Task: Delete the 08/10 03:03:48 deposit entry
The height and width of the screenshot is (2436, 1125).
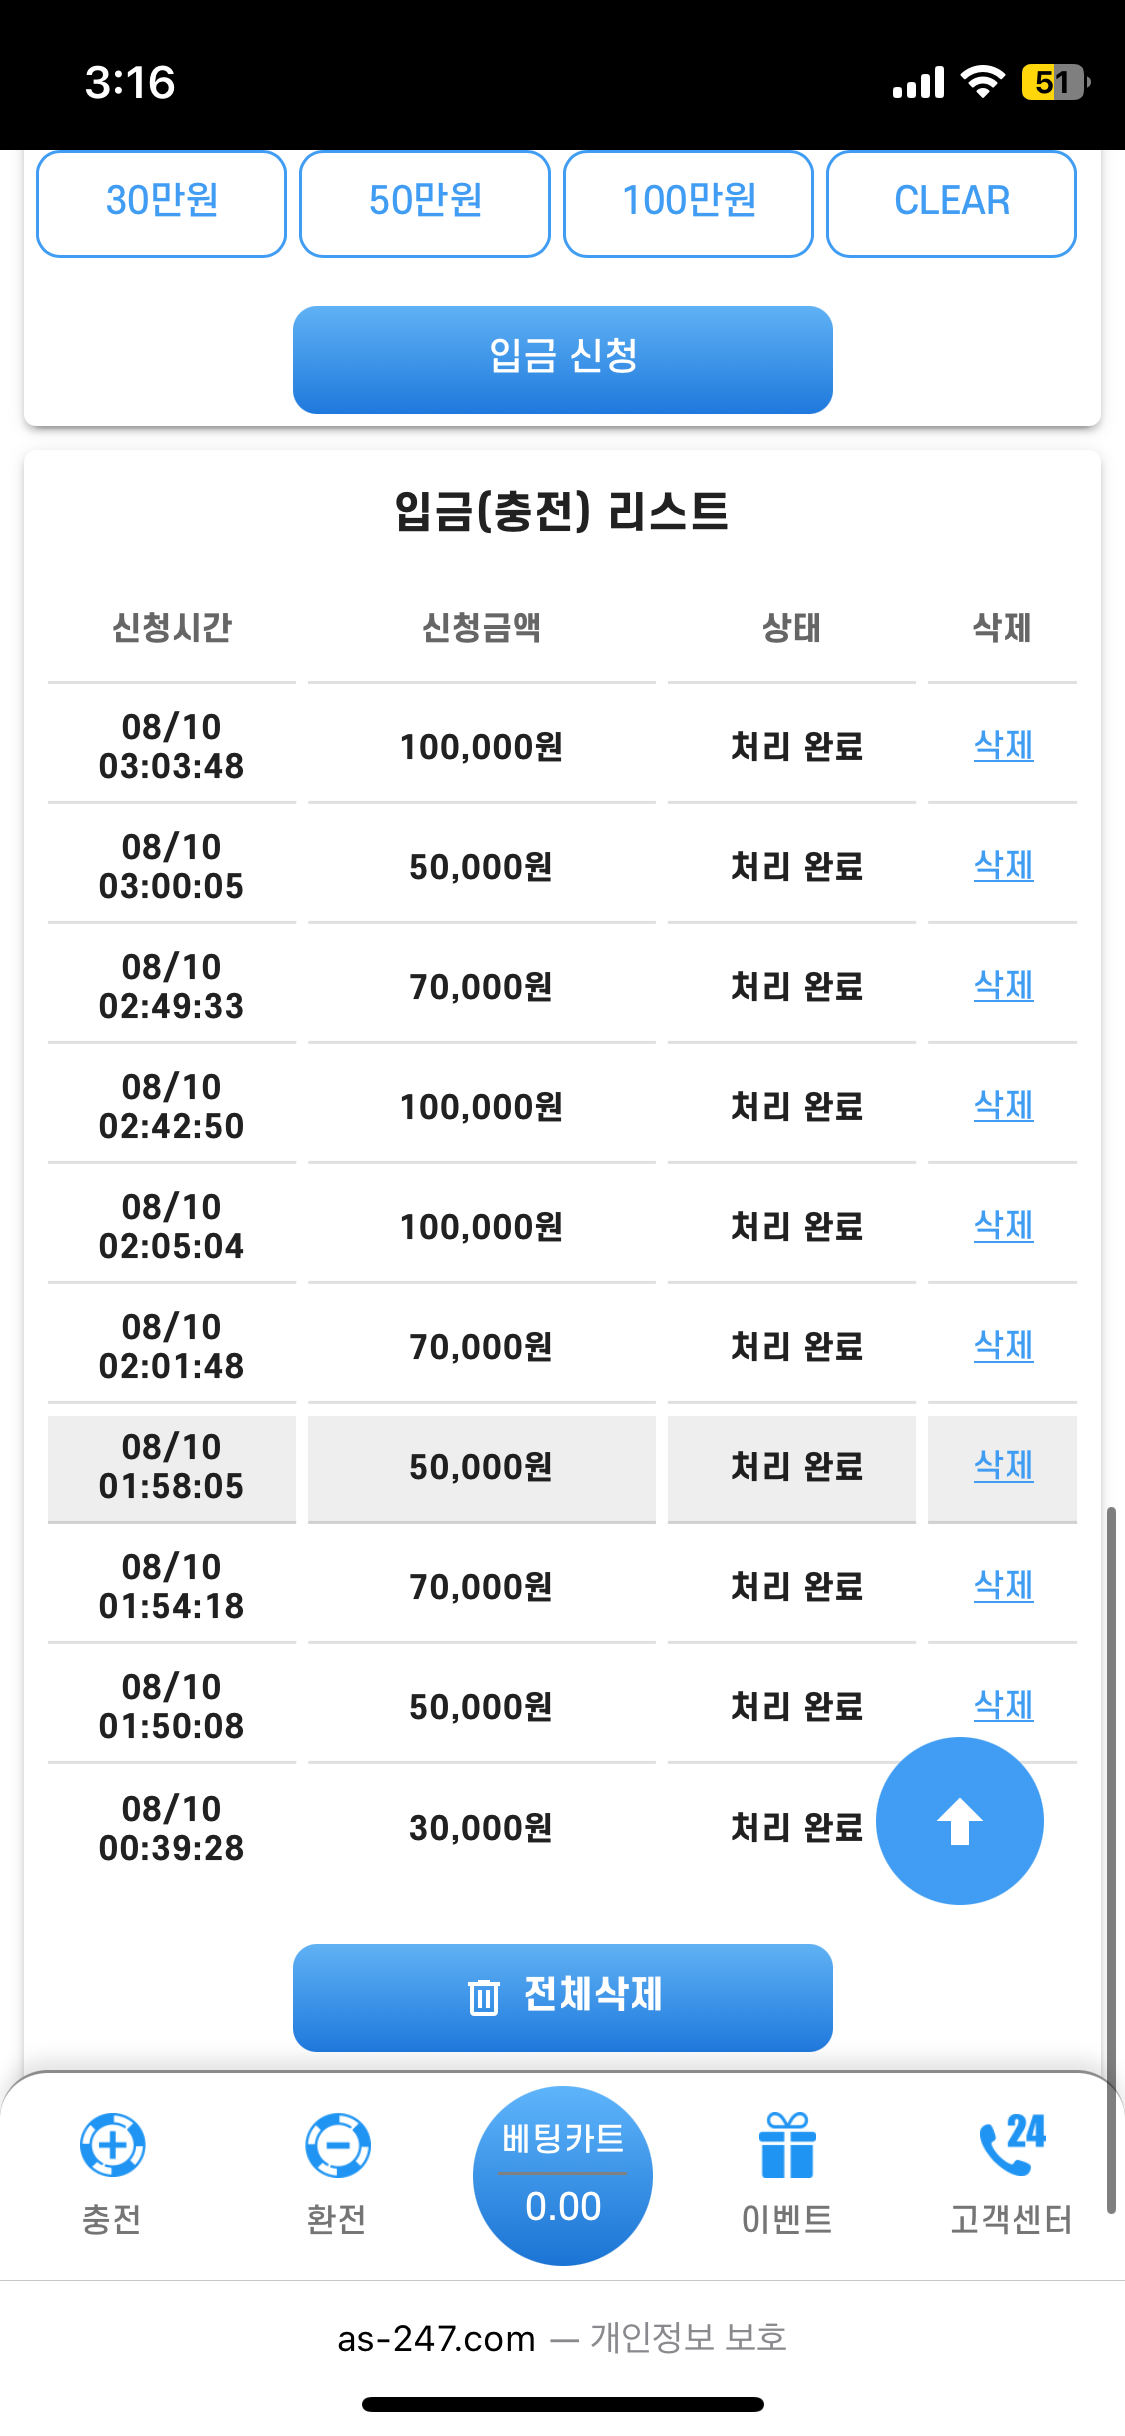Action: [1003, 745]
